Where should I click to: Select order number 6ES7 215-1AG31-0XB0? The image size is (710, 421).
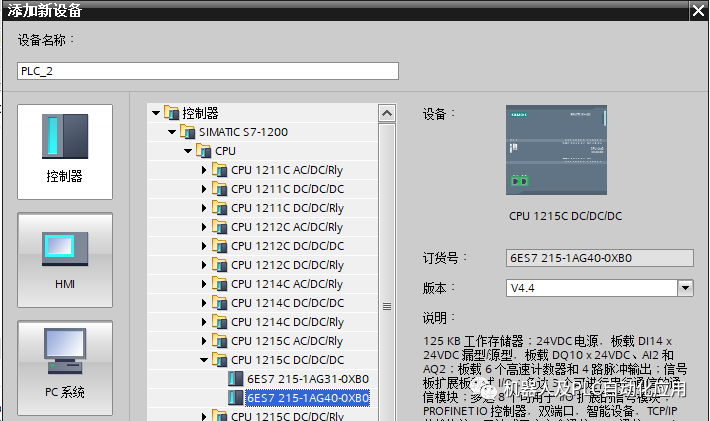[x=308, y=379]
